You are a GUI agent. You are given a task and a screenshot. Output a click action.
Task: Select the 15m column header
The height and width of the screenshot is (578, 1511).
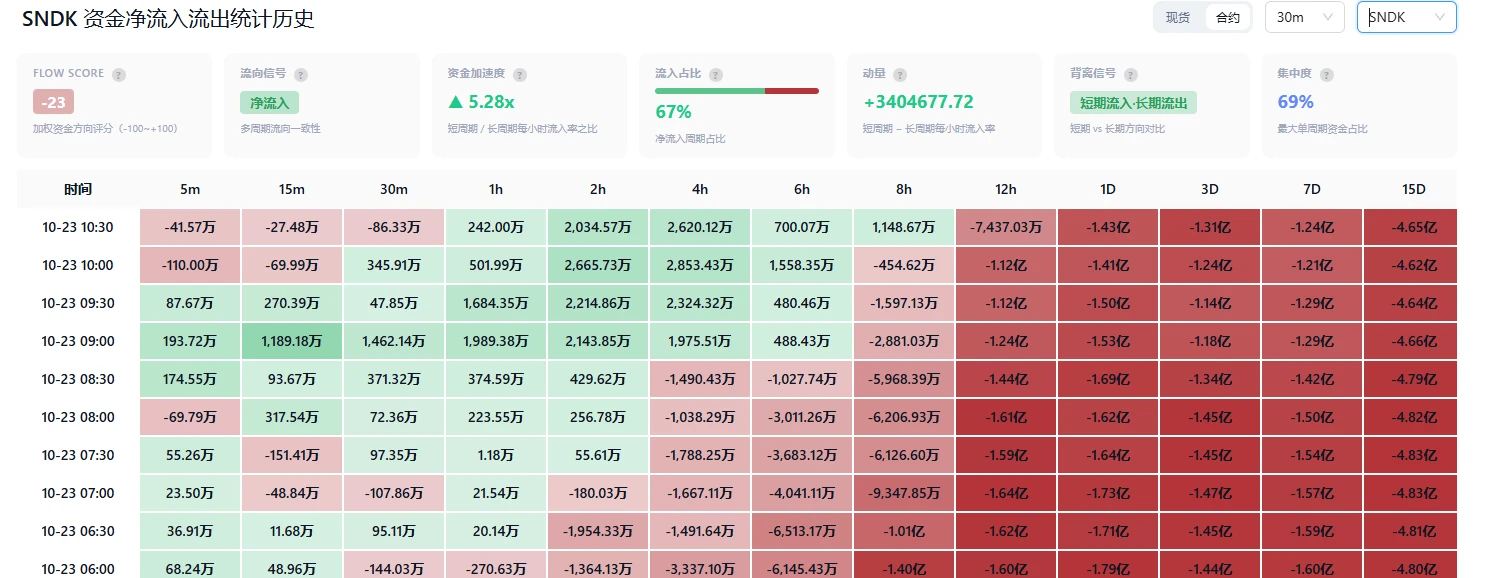[292, 189]
